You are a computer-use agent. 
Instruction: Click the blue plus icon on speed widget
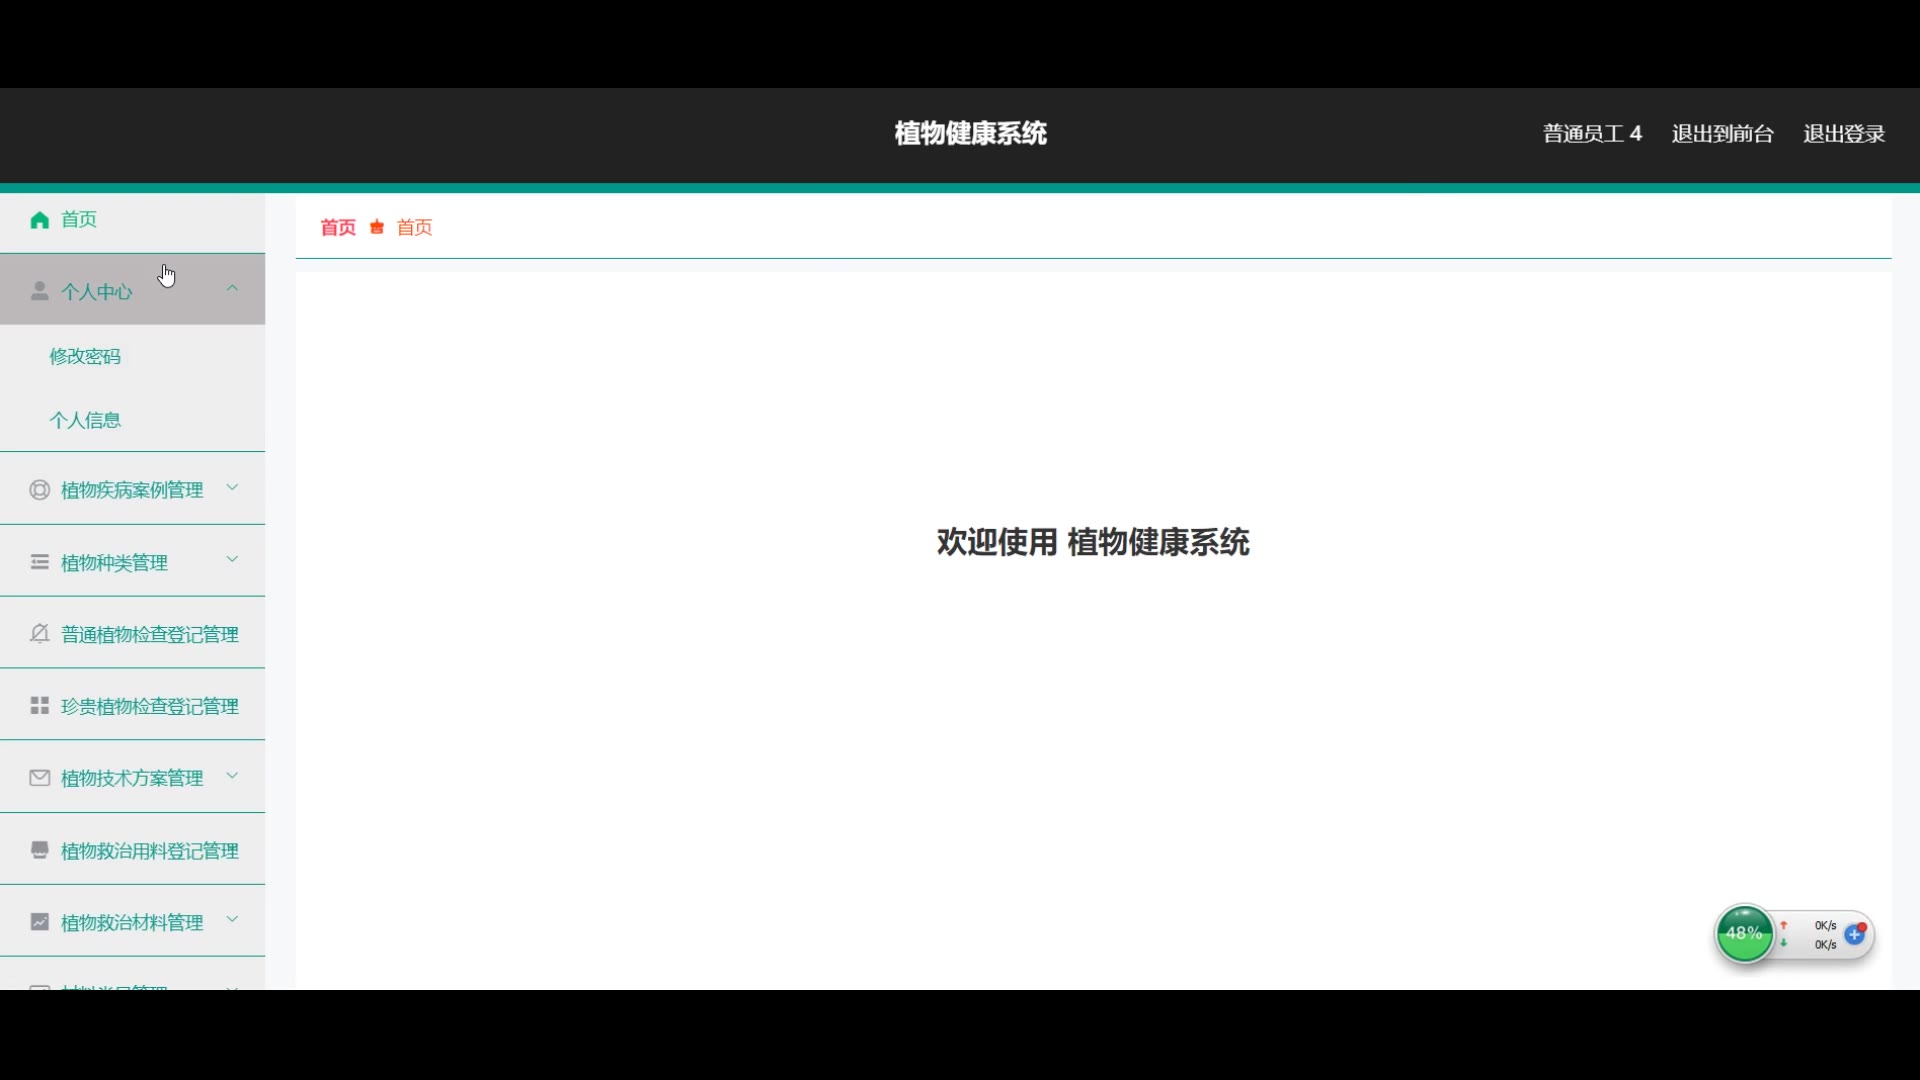[1855, 935]
